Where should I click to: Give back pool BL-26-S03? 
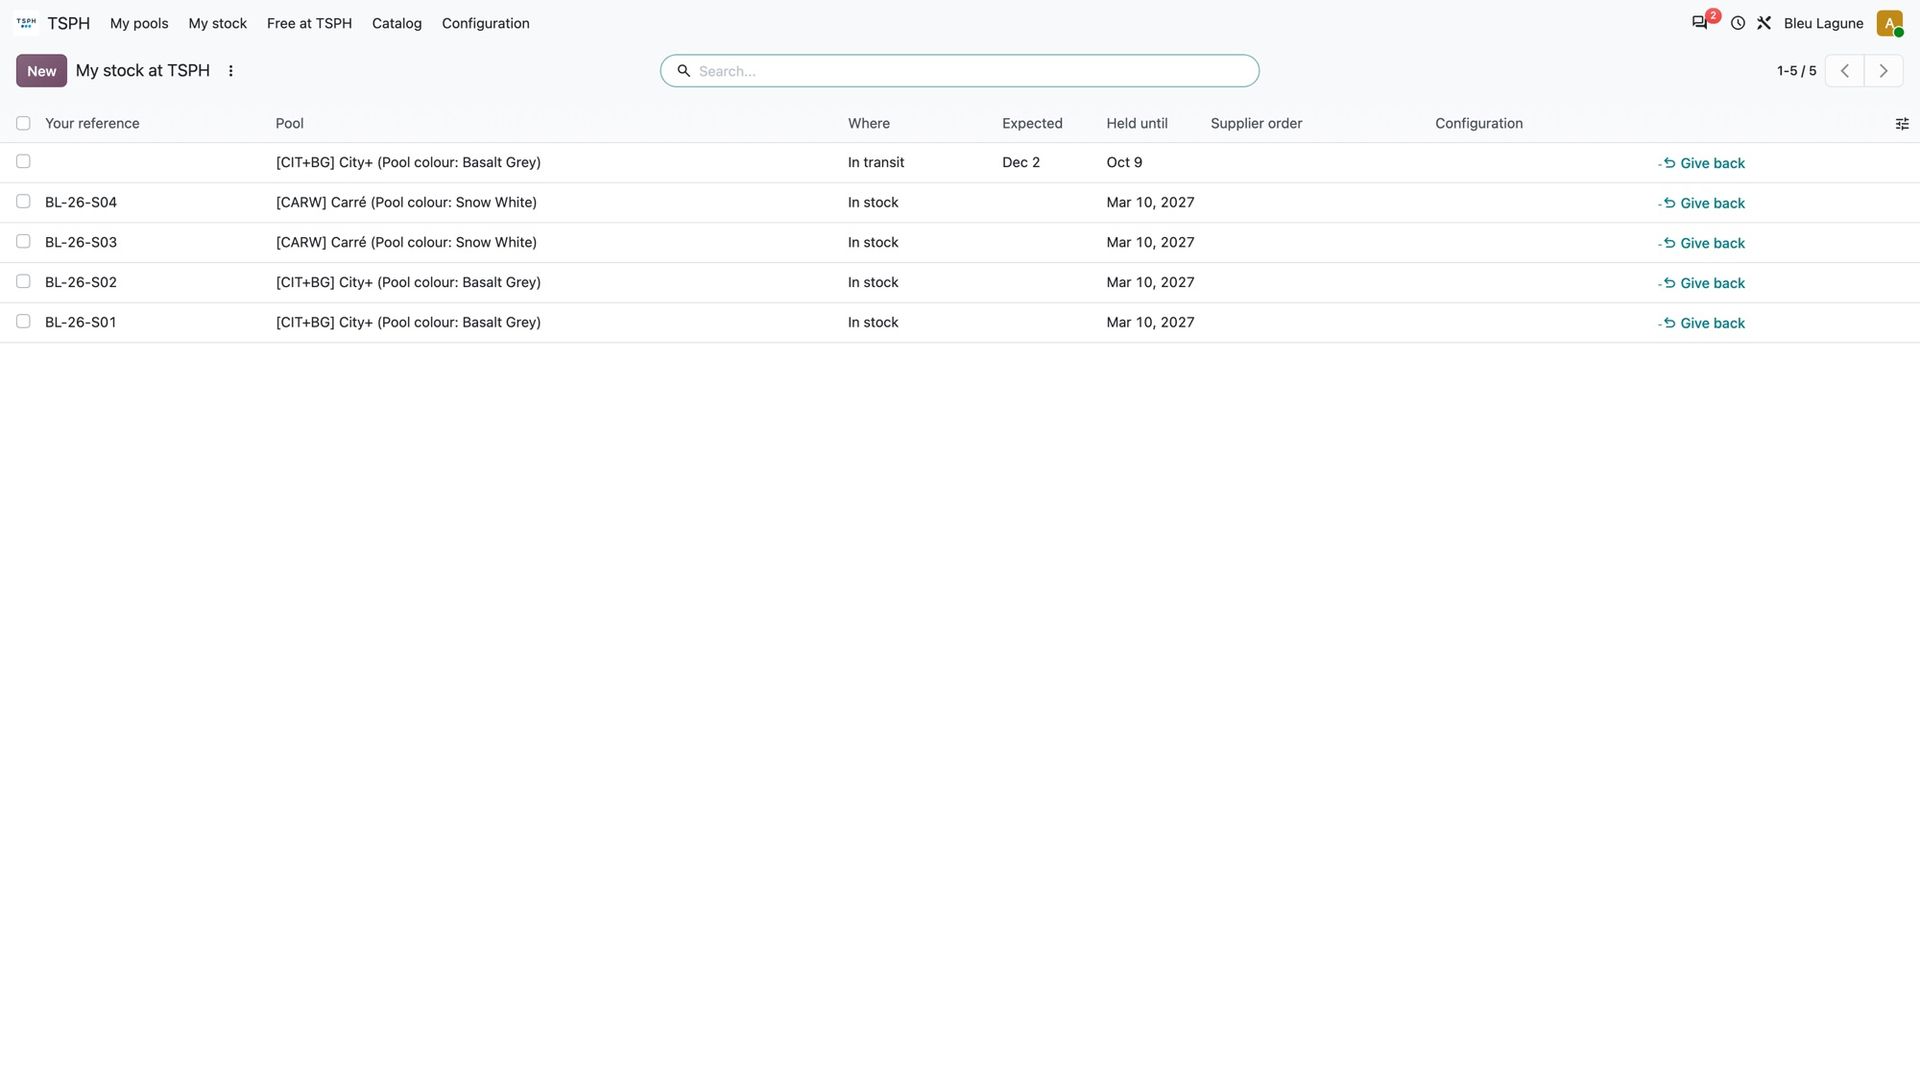[x=1701, y=243]
